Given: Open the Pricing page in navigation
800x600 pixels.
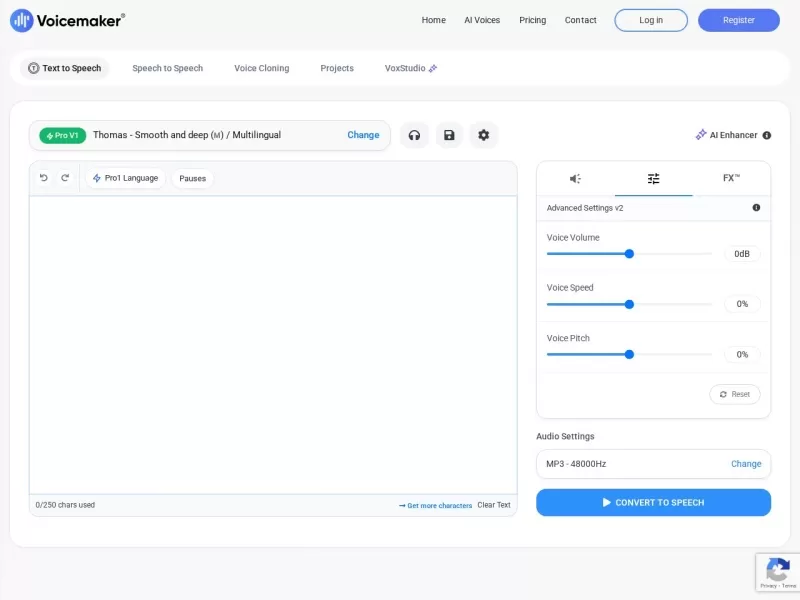Looking at the screenshot, I should pos(532,20).
